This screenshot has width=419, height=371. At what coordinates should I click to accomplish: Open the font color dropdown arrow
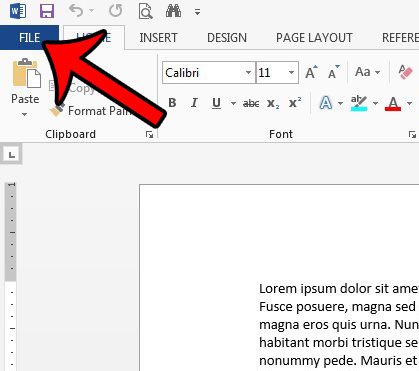tap(409, 104)
